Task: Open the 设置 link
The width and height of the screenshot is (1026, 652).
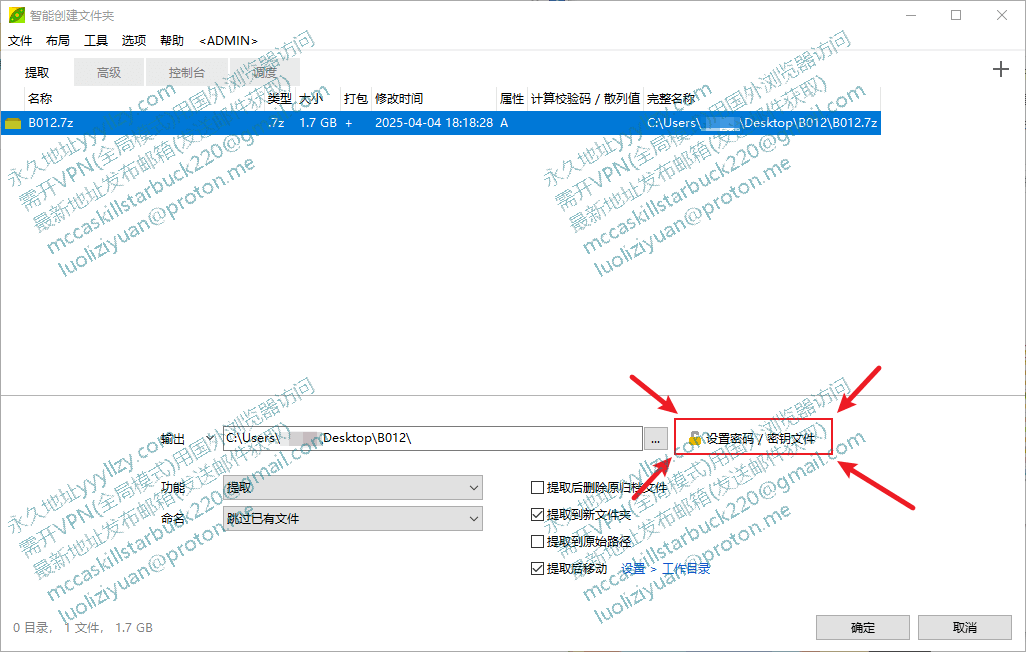Action: [x=633, y=569]
